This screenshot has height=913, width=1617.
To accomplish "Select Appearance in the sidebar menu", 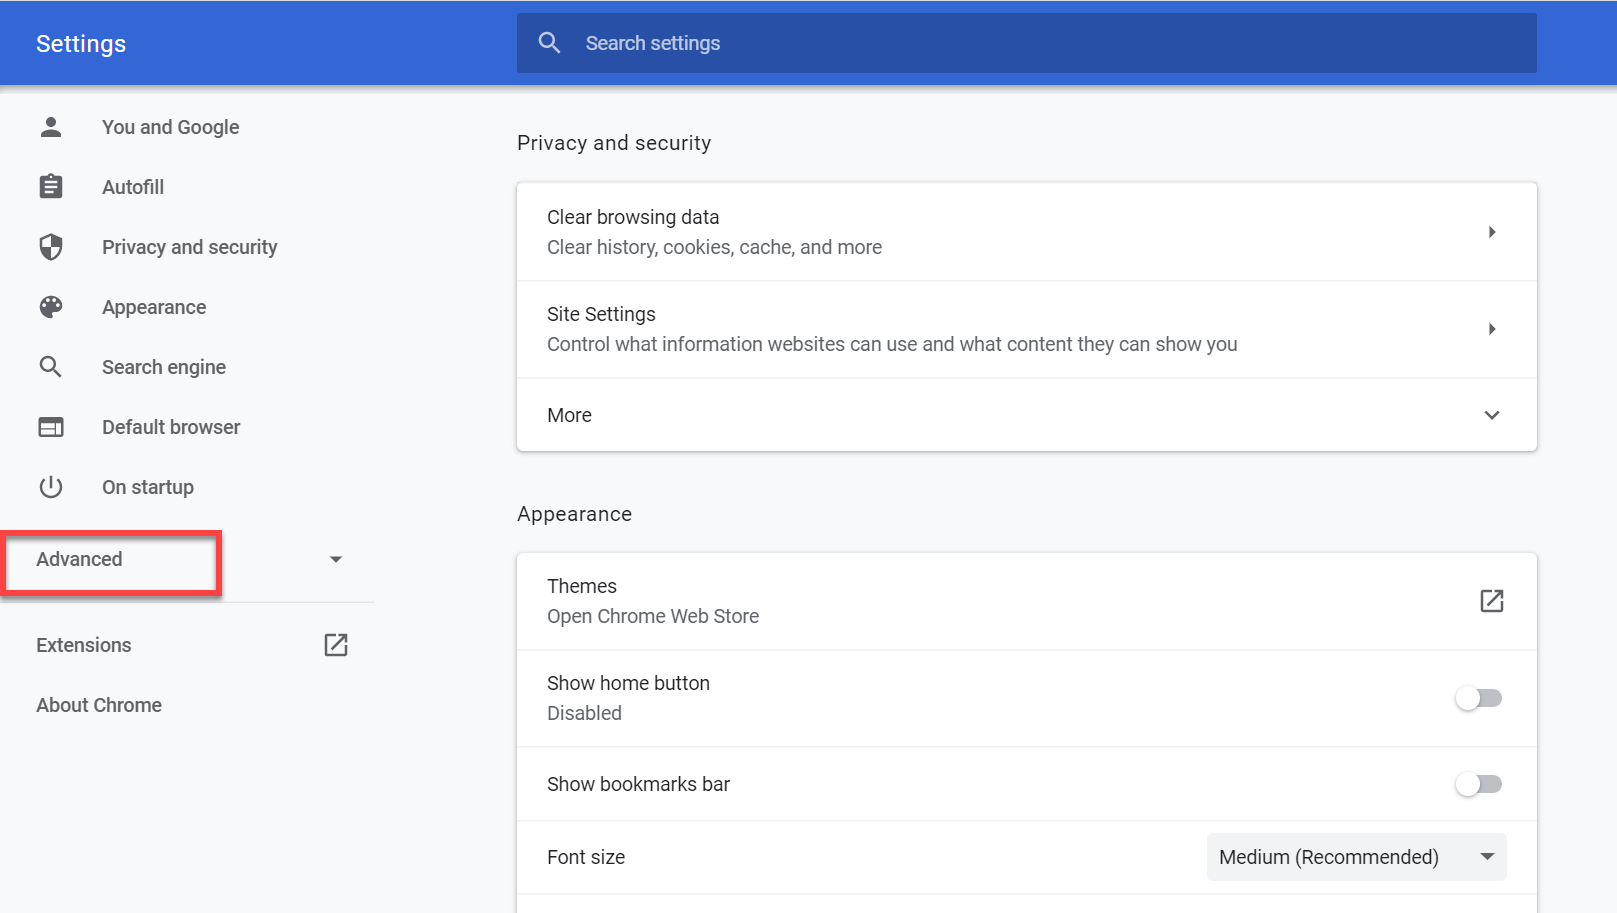I will [x=154, y=307].
